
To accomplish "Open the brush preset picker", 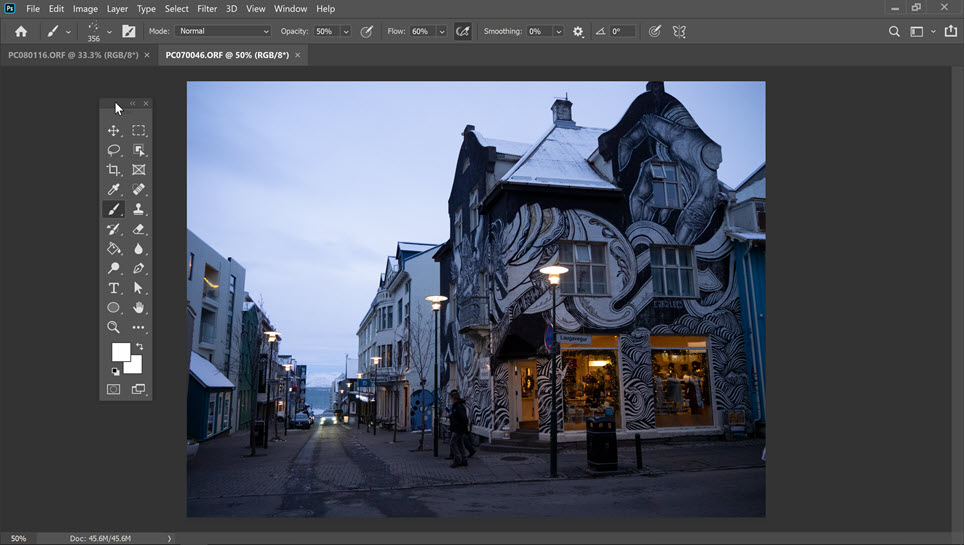I will click(x=109, y=31).
